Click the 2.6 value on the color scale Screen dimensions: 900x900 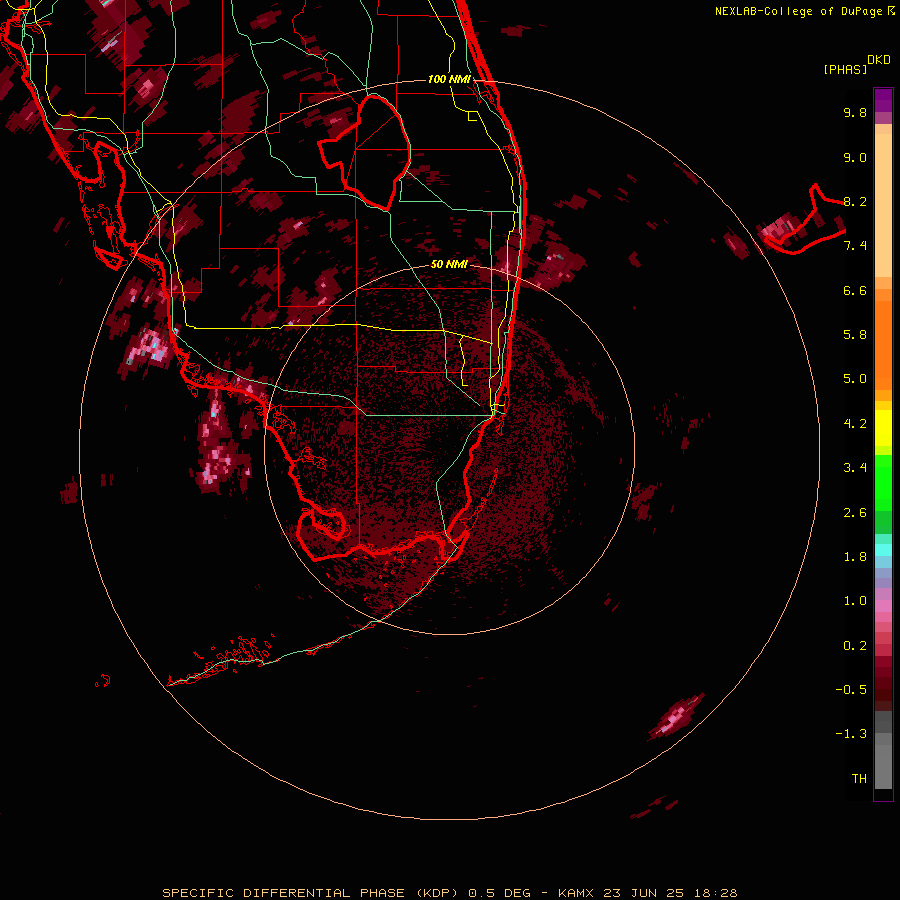point(855,513)
